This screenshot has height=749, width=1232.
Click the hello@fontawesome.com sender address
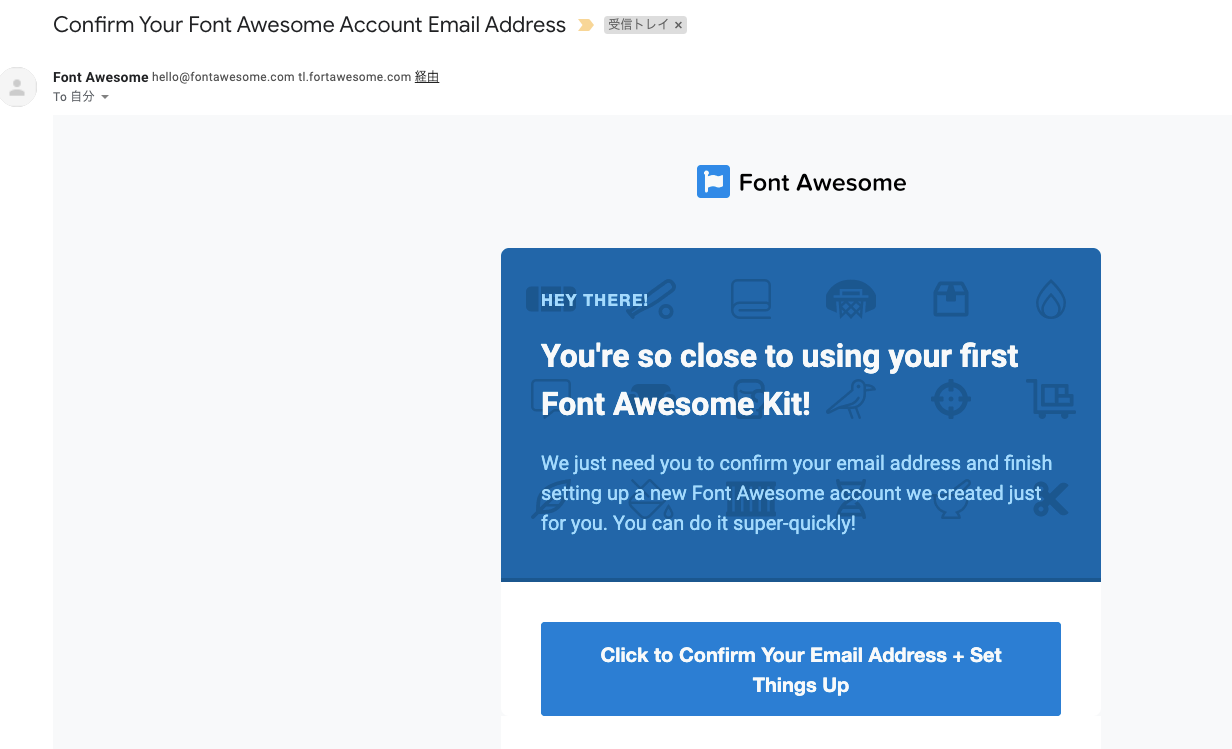click(223, 77)
